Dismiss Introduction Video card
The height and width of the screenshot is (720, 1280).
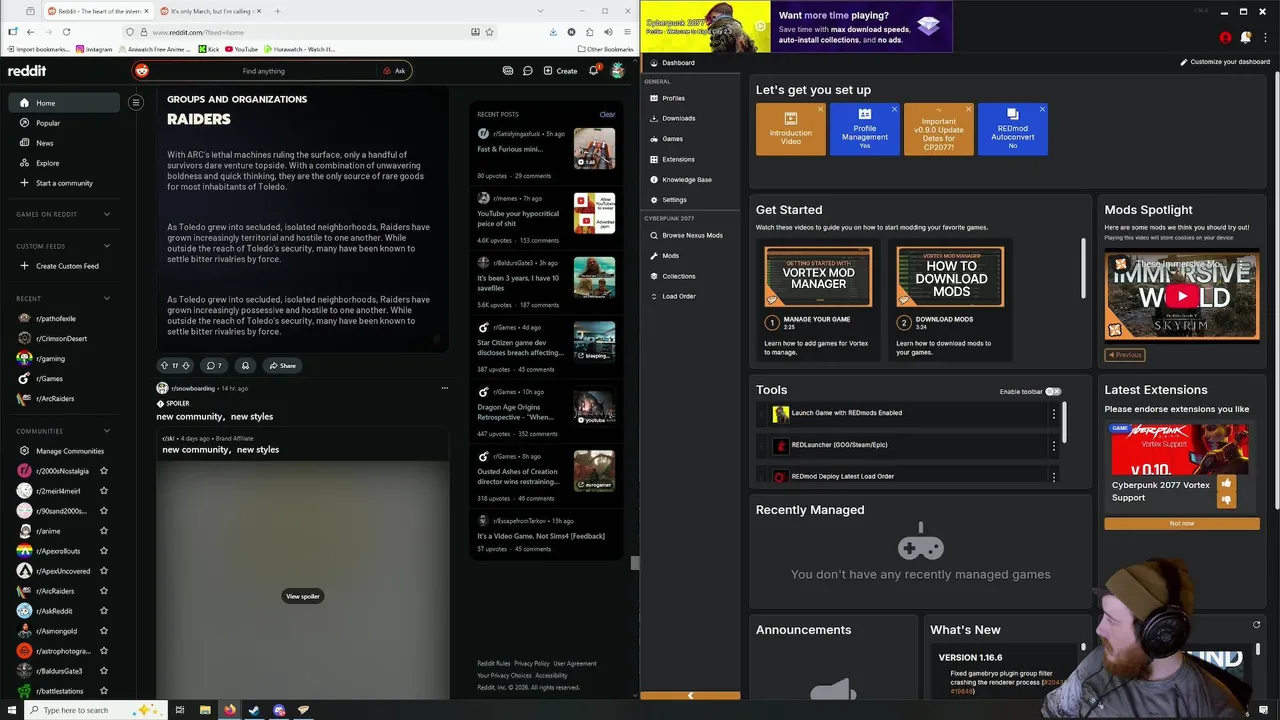coord(820,109)
